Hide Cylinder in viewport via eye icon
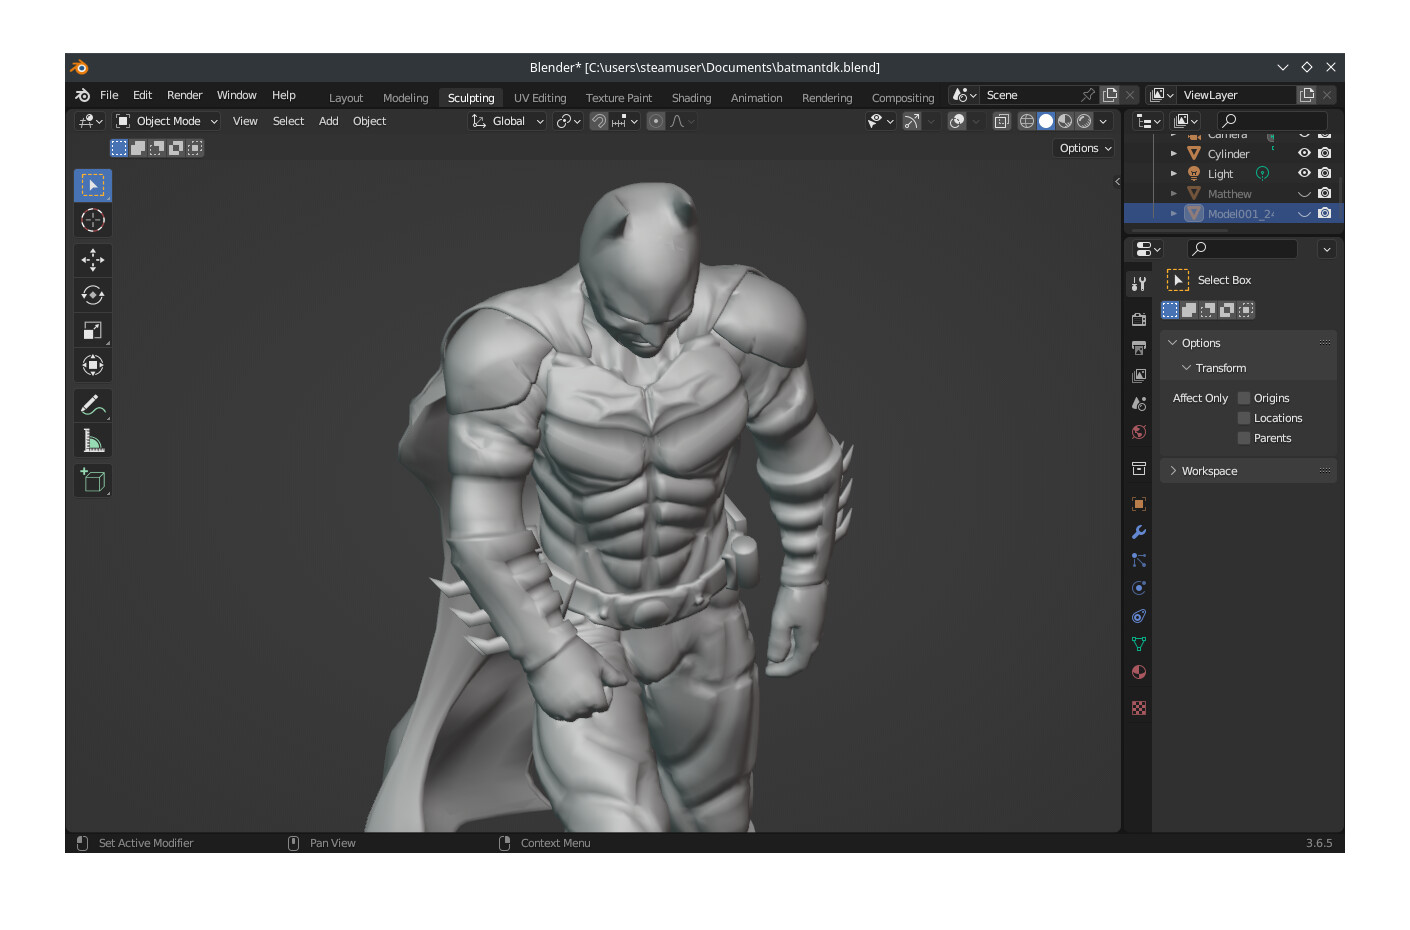The width and height of the screenshot is (1410, 930). 1304,153
